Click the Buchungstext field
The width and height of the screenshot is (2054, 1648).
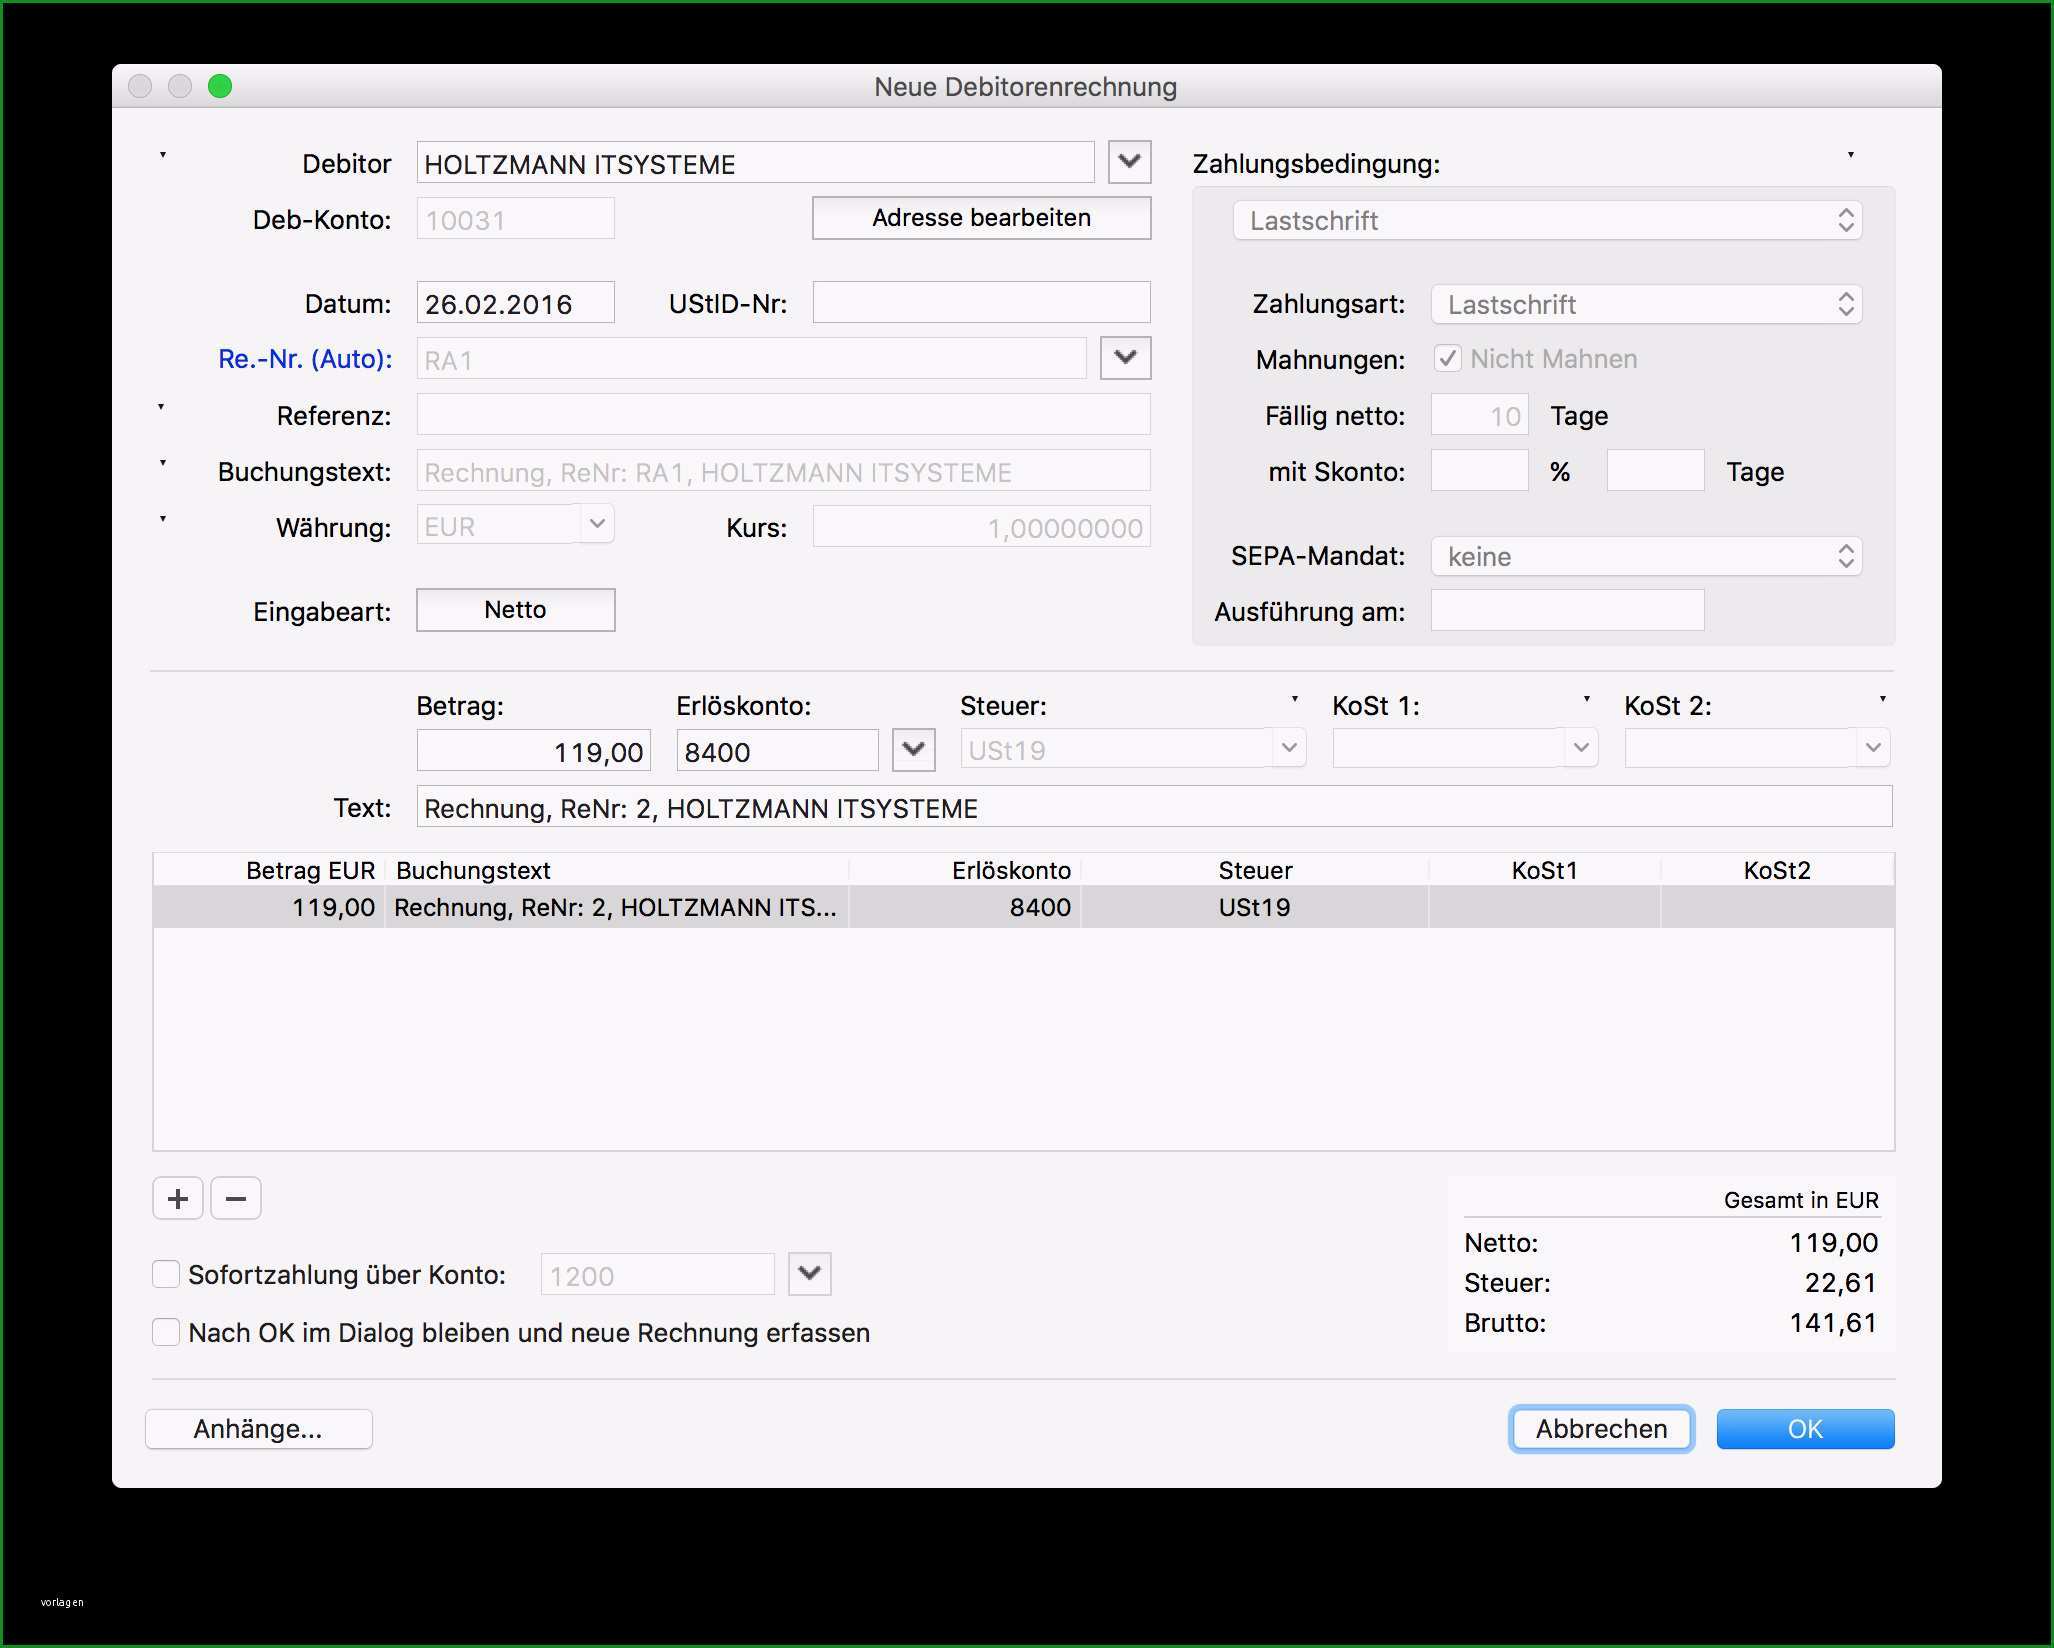click(x=783, y=470)
